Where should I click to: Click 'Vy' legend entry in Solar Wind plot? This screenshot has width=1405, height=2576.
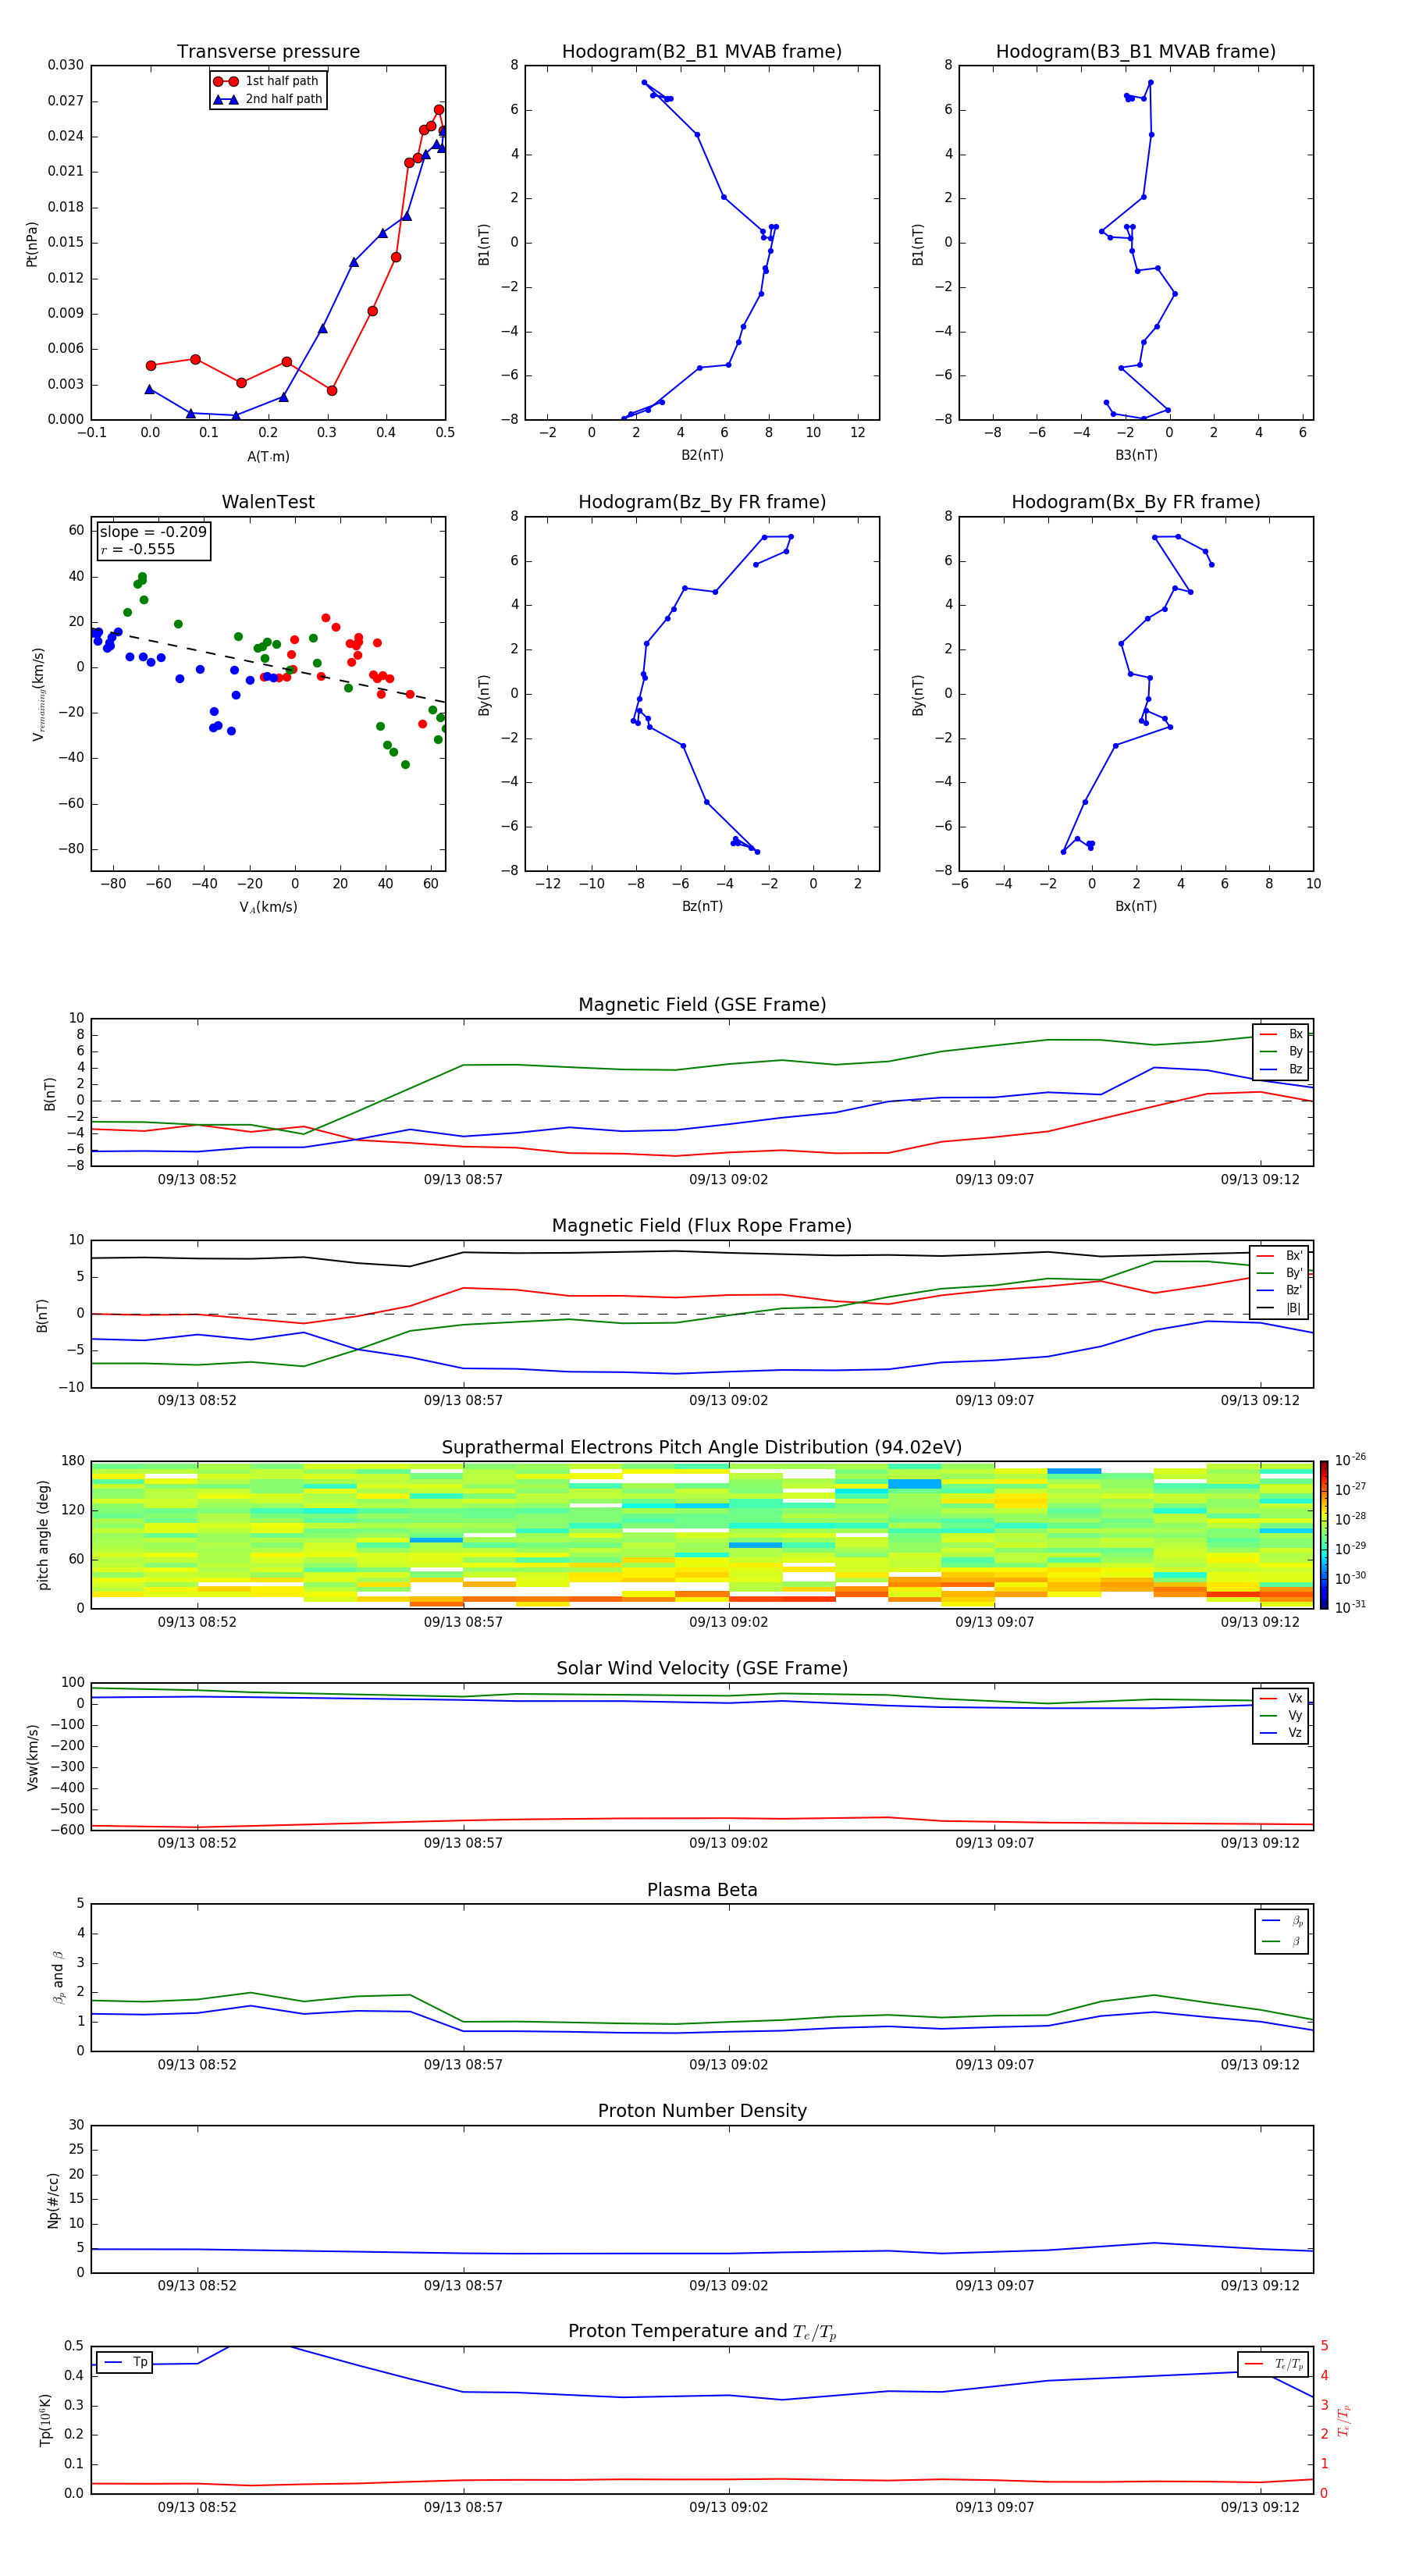pos(1281,1716)
